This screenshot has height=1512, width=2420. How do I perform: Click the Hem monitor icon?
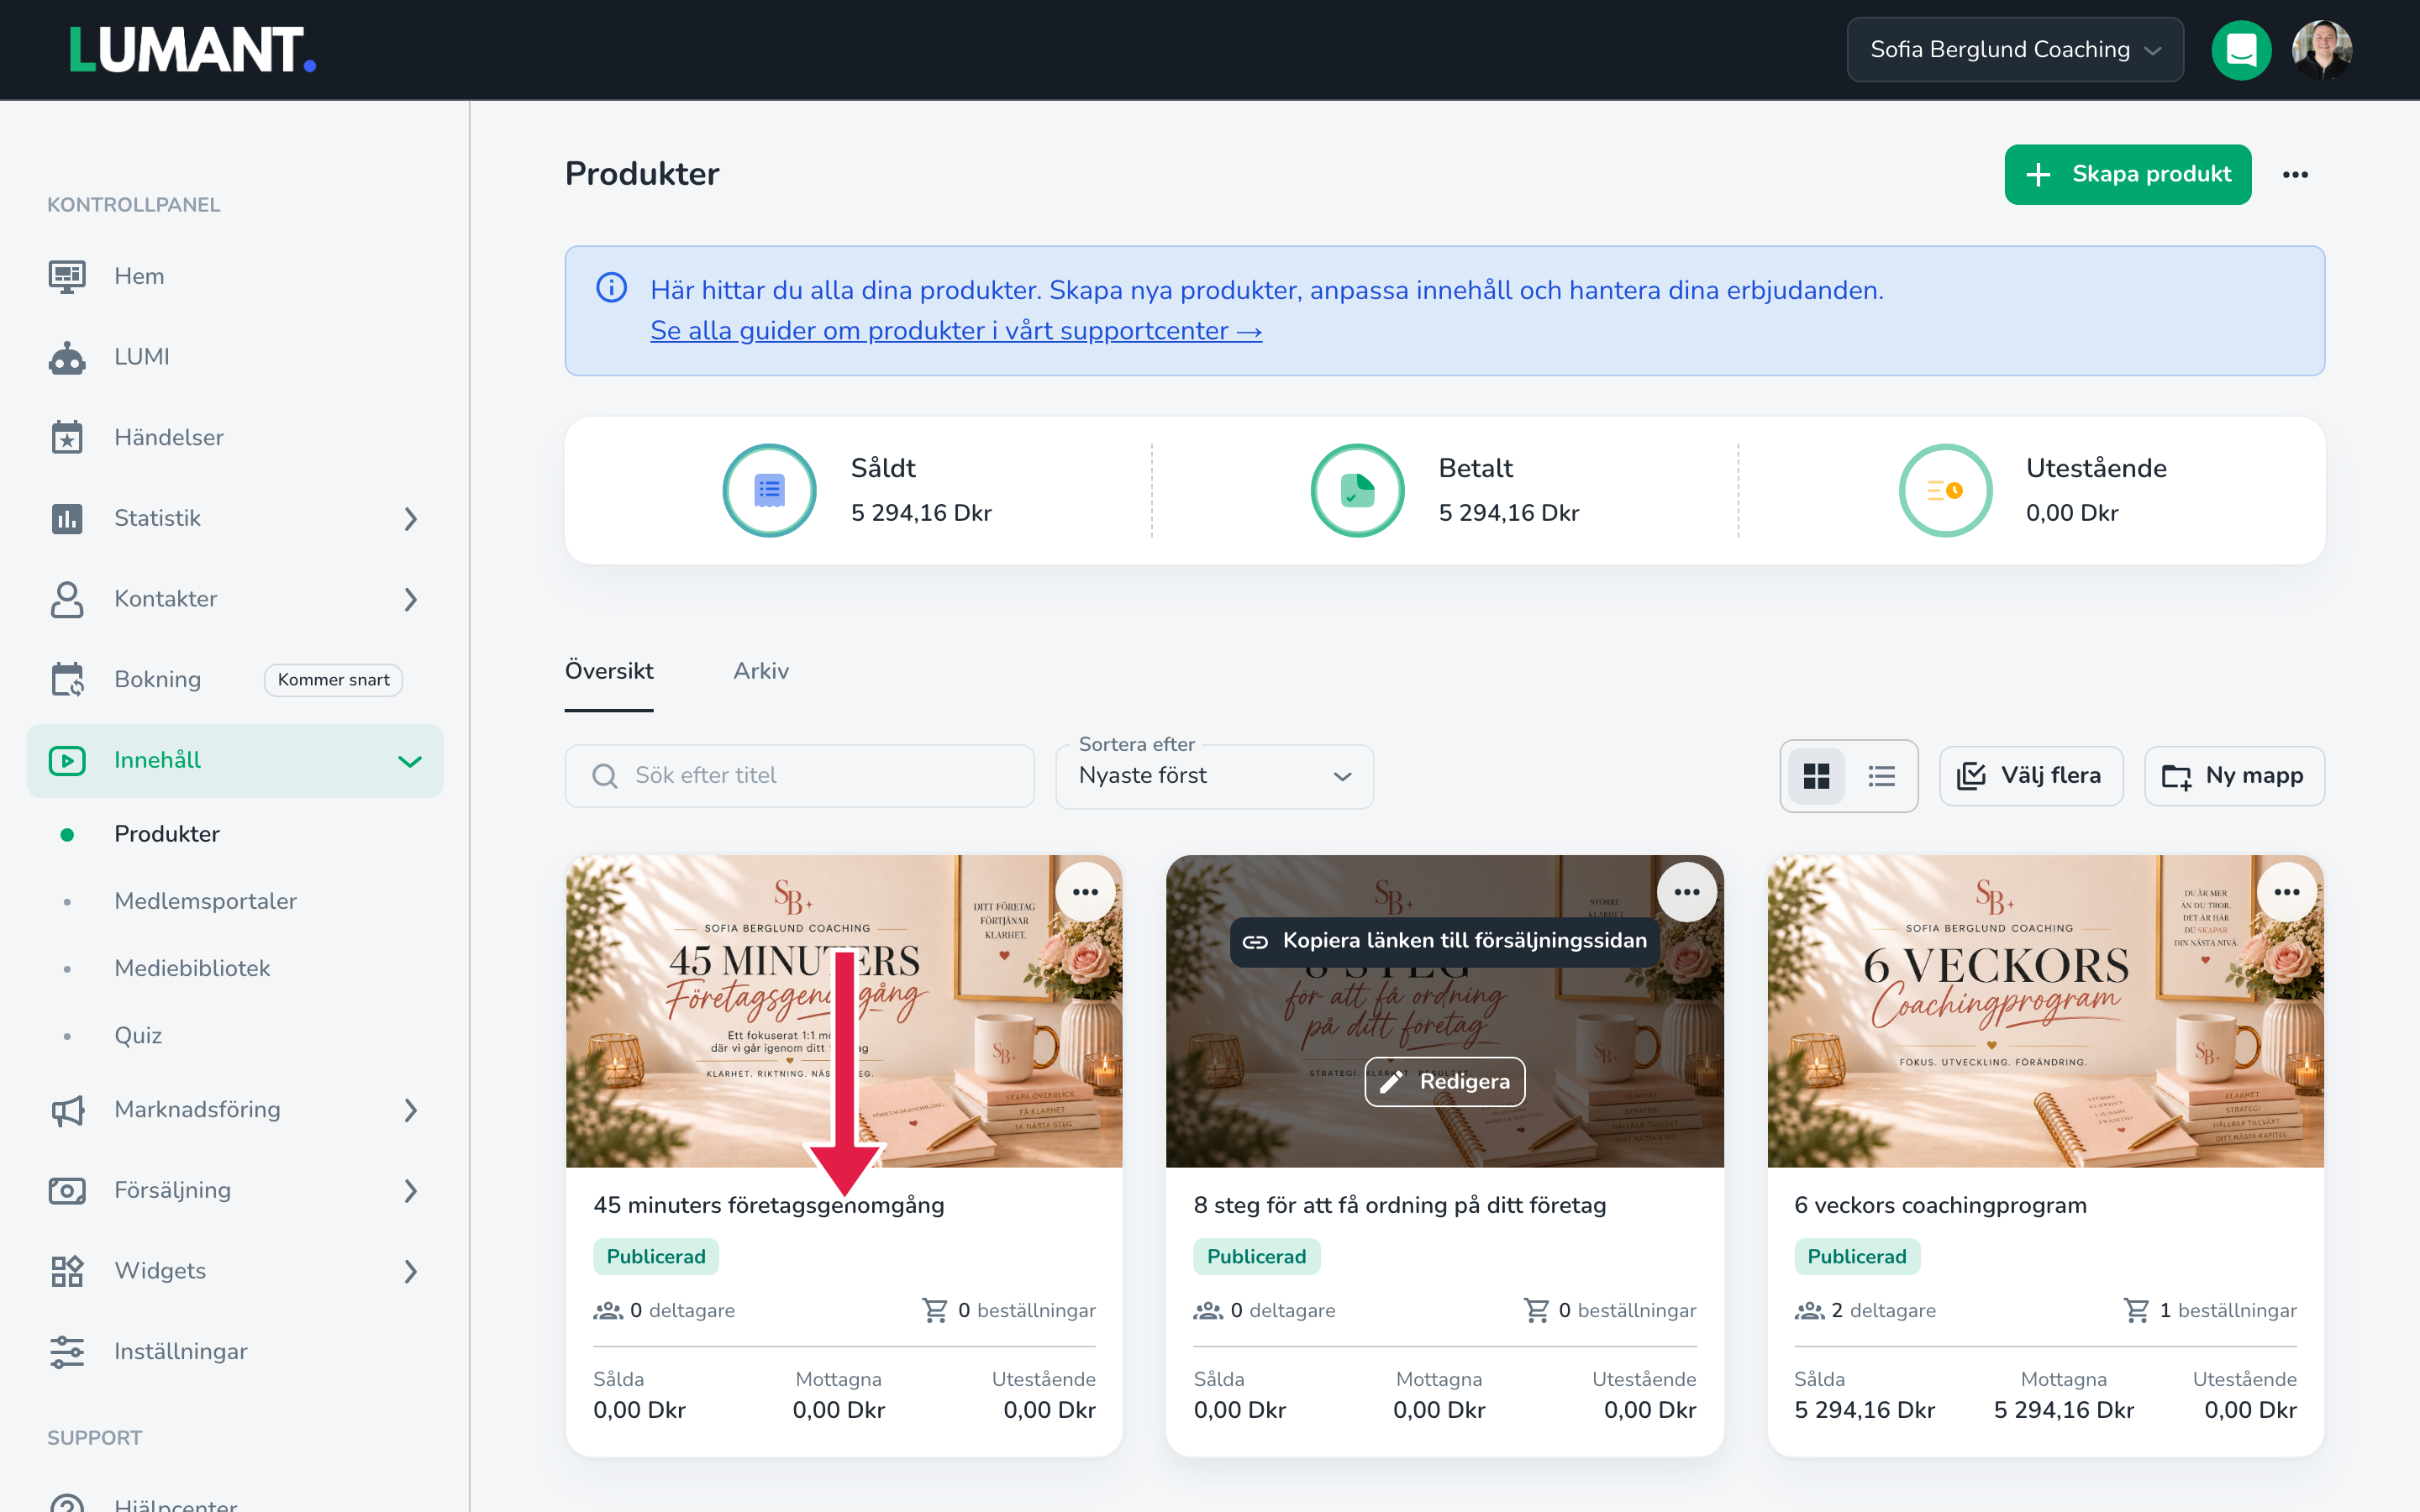(67, 276)
